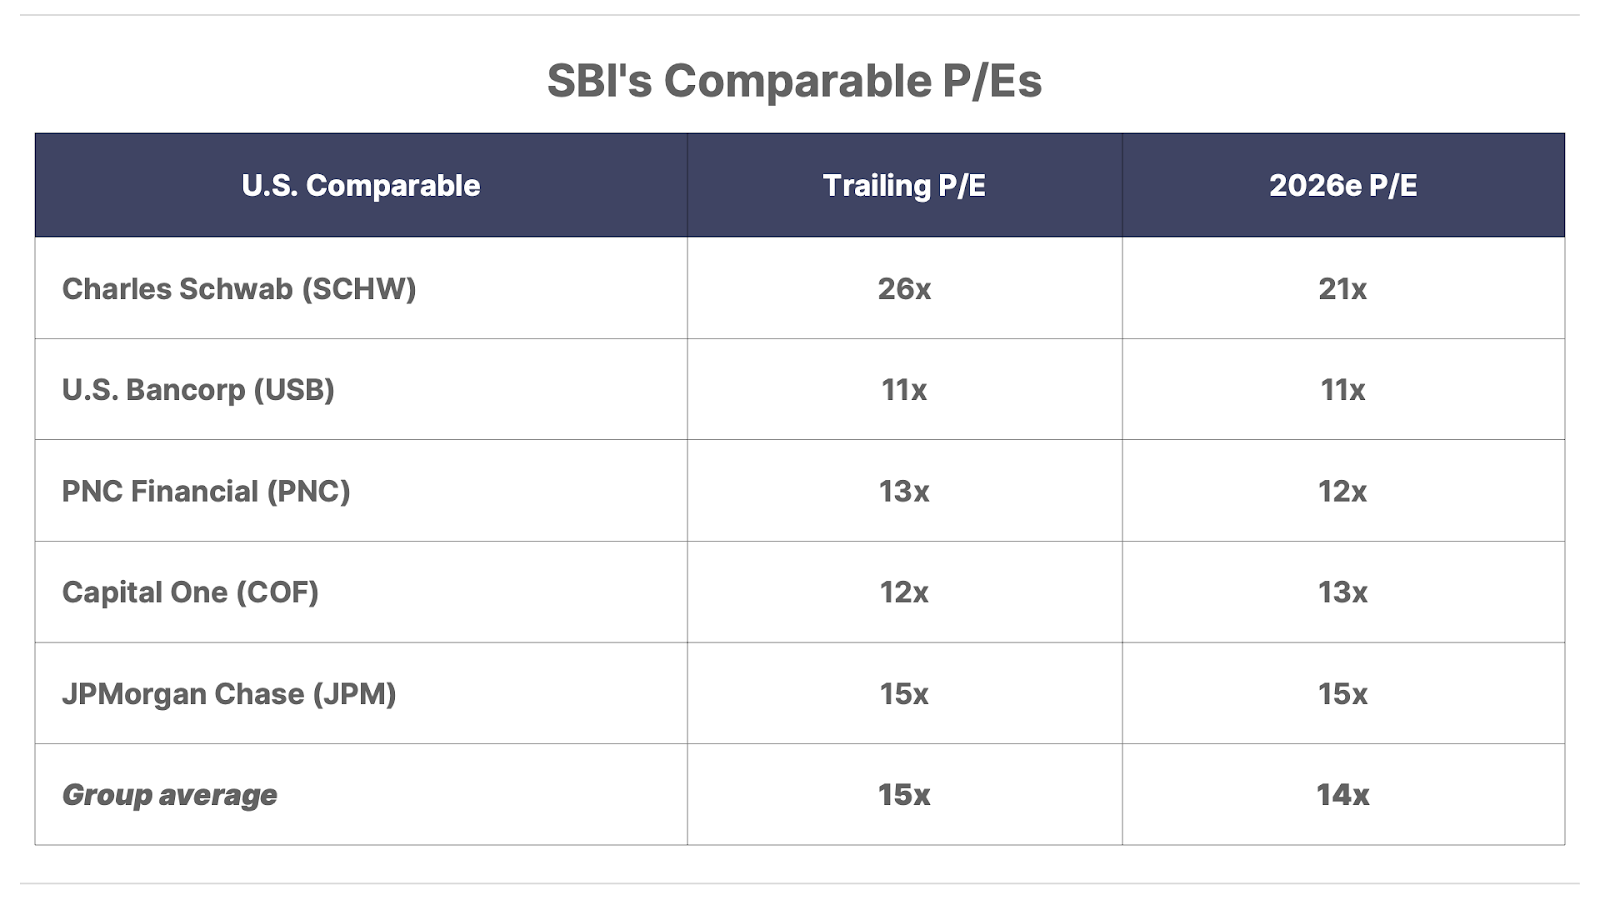Select Capital One's 12x trailing P/E cell

(x=904, y=592)
